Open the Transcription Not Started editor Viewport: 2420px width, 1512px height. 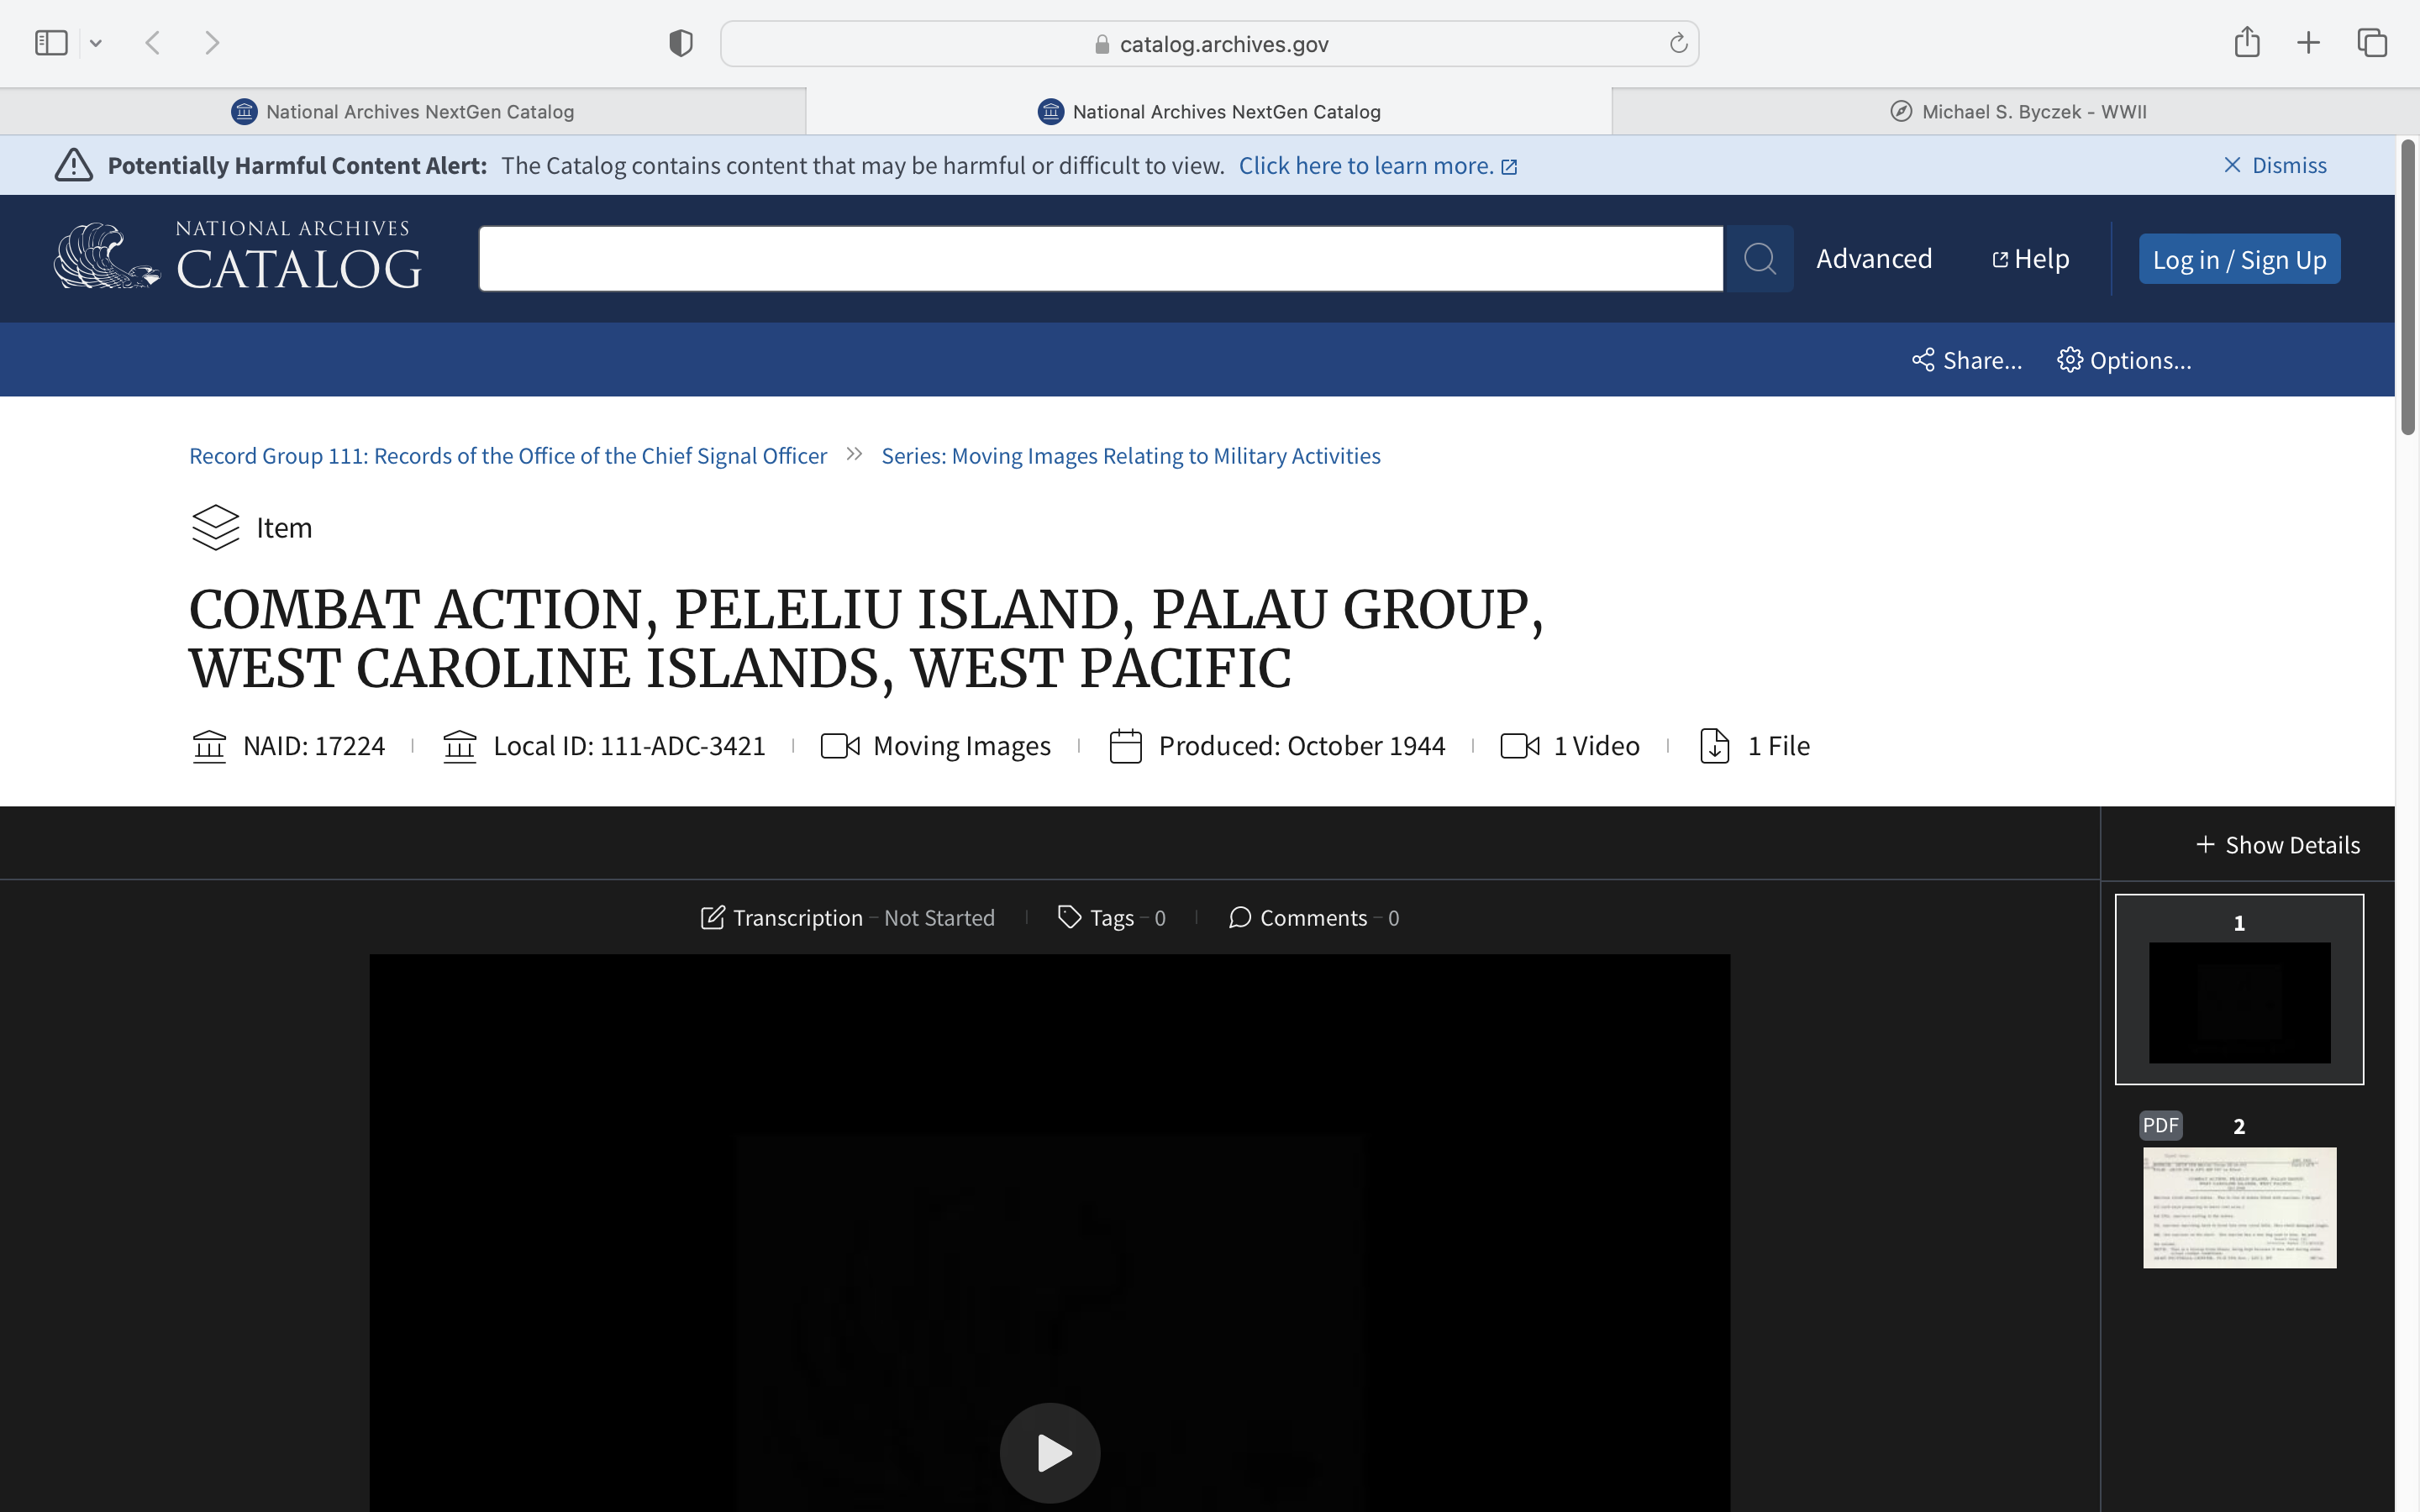pos(848,918)
